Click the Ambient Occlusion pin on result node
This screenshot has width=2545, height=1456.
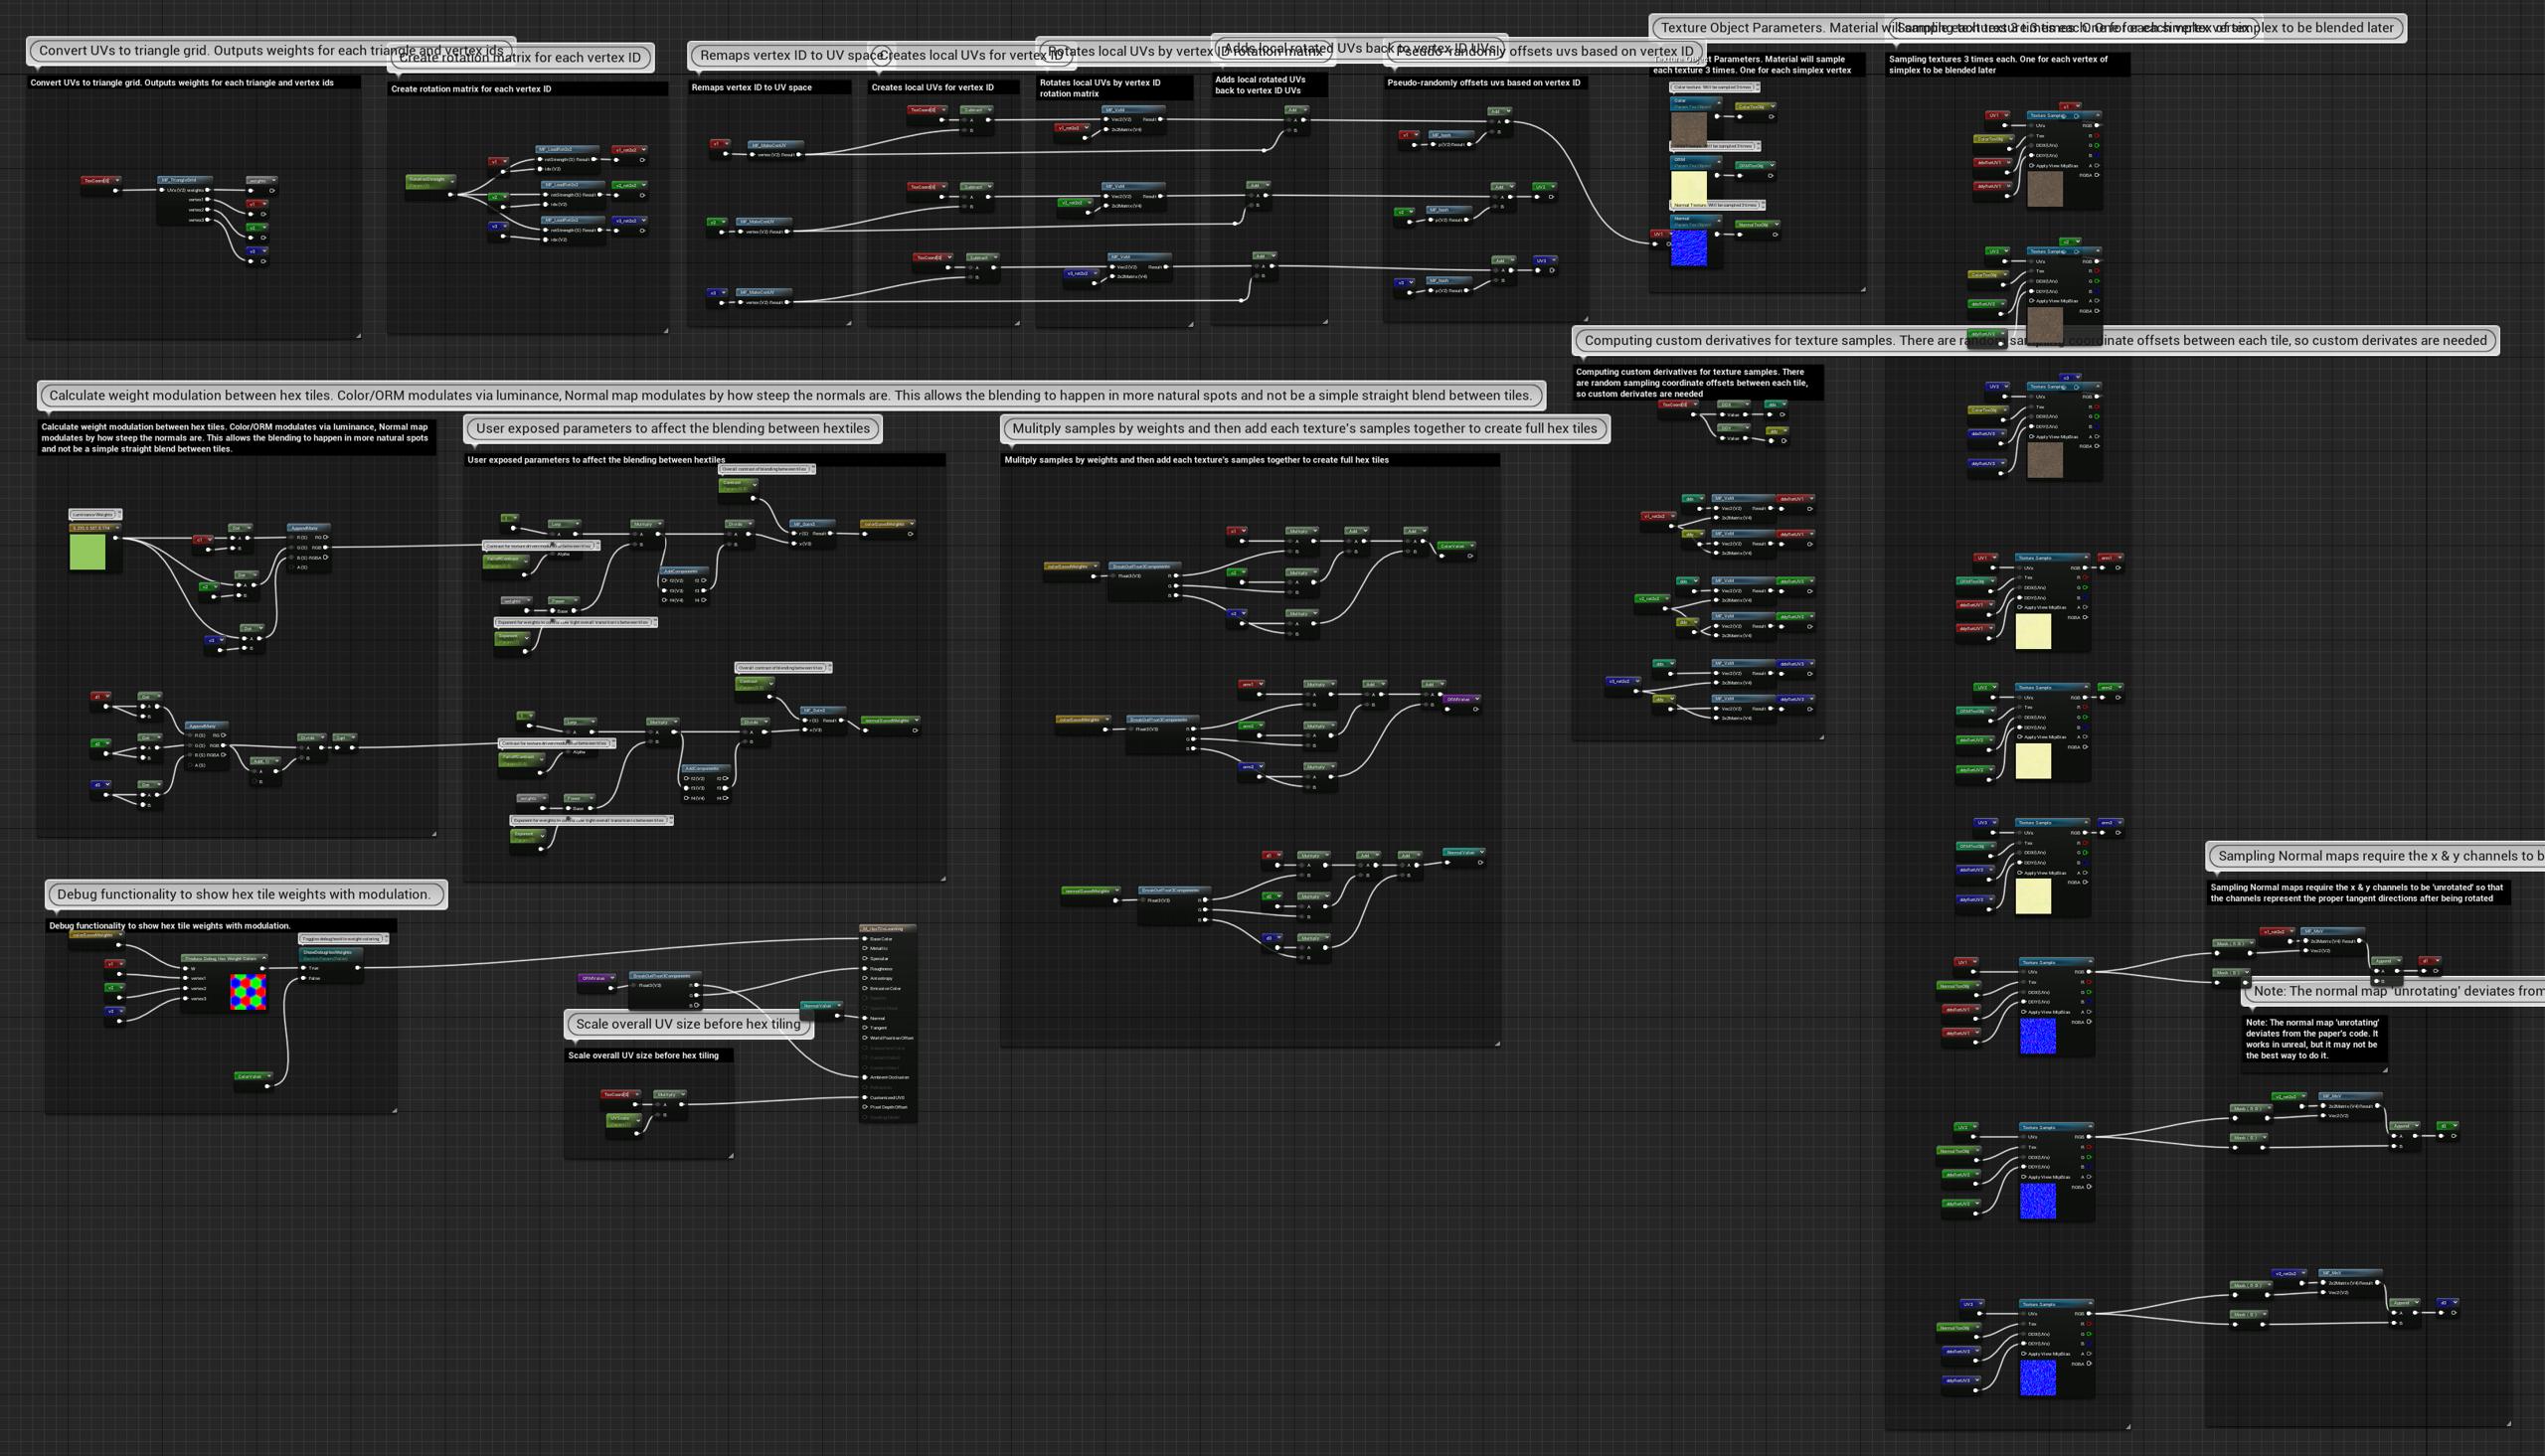[x=865, y=1077]
